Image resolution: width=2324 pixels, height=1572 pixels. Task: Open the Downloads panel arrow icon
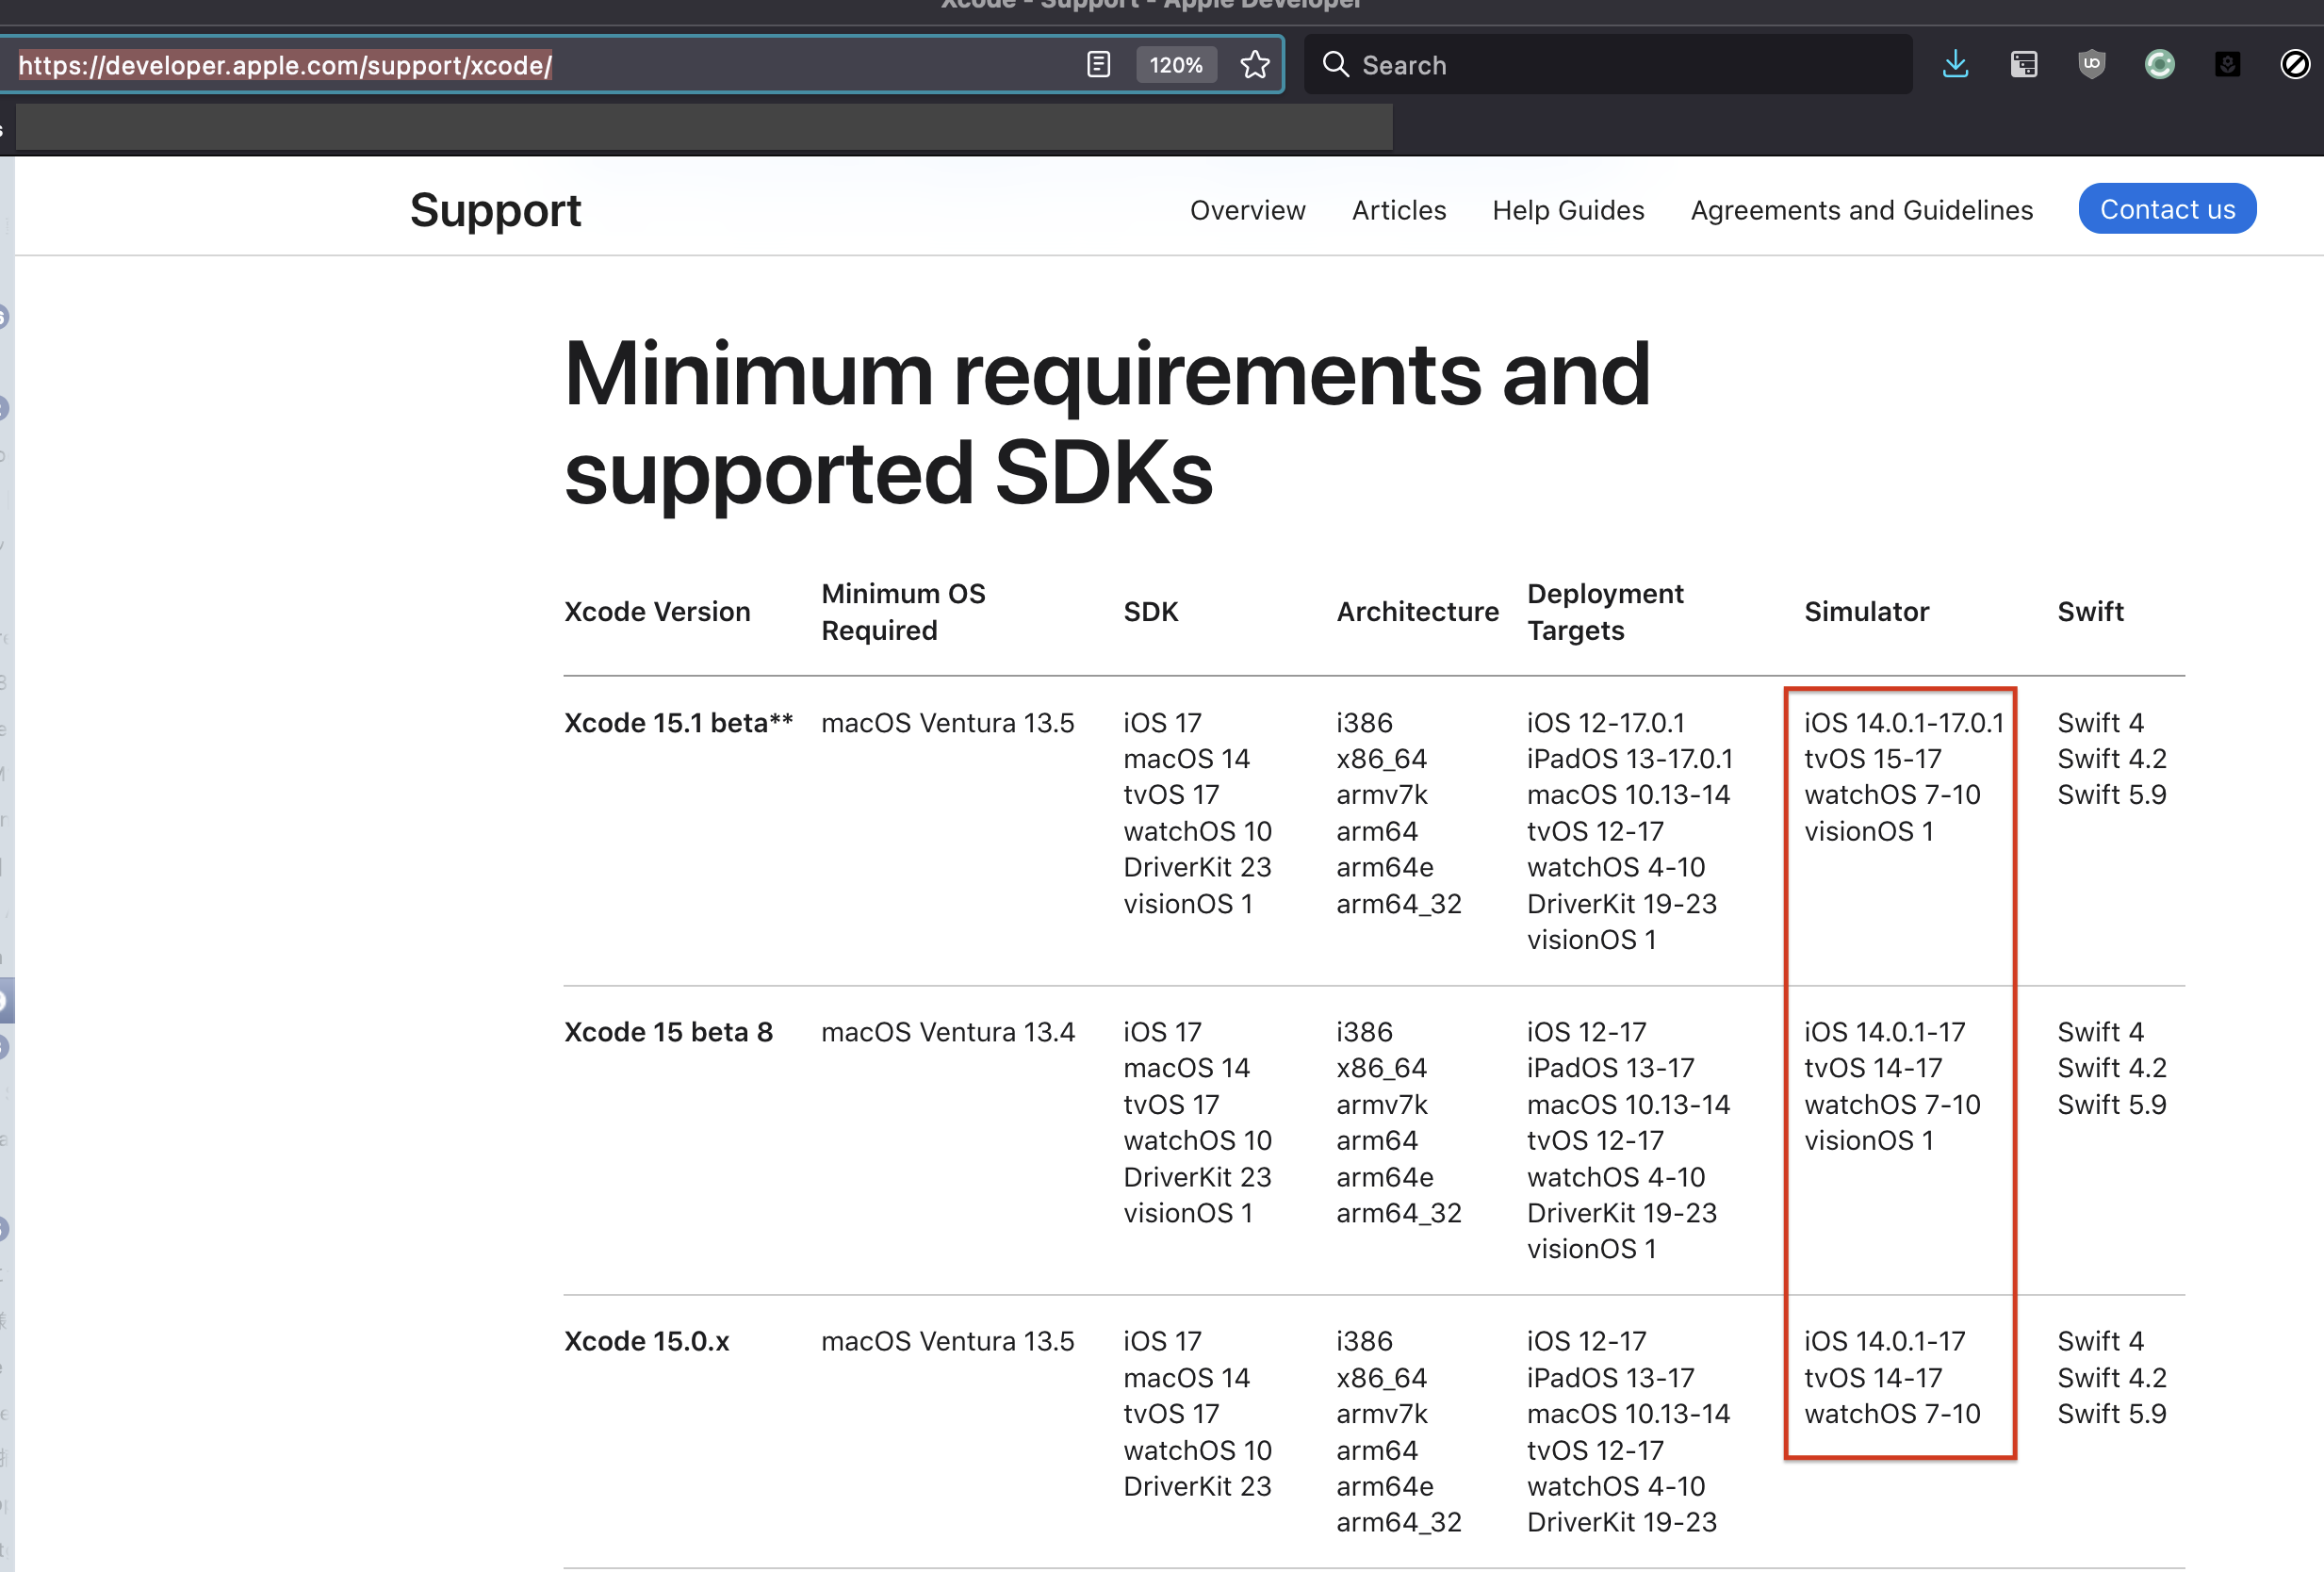(1955, 65)
